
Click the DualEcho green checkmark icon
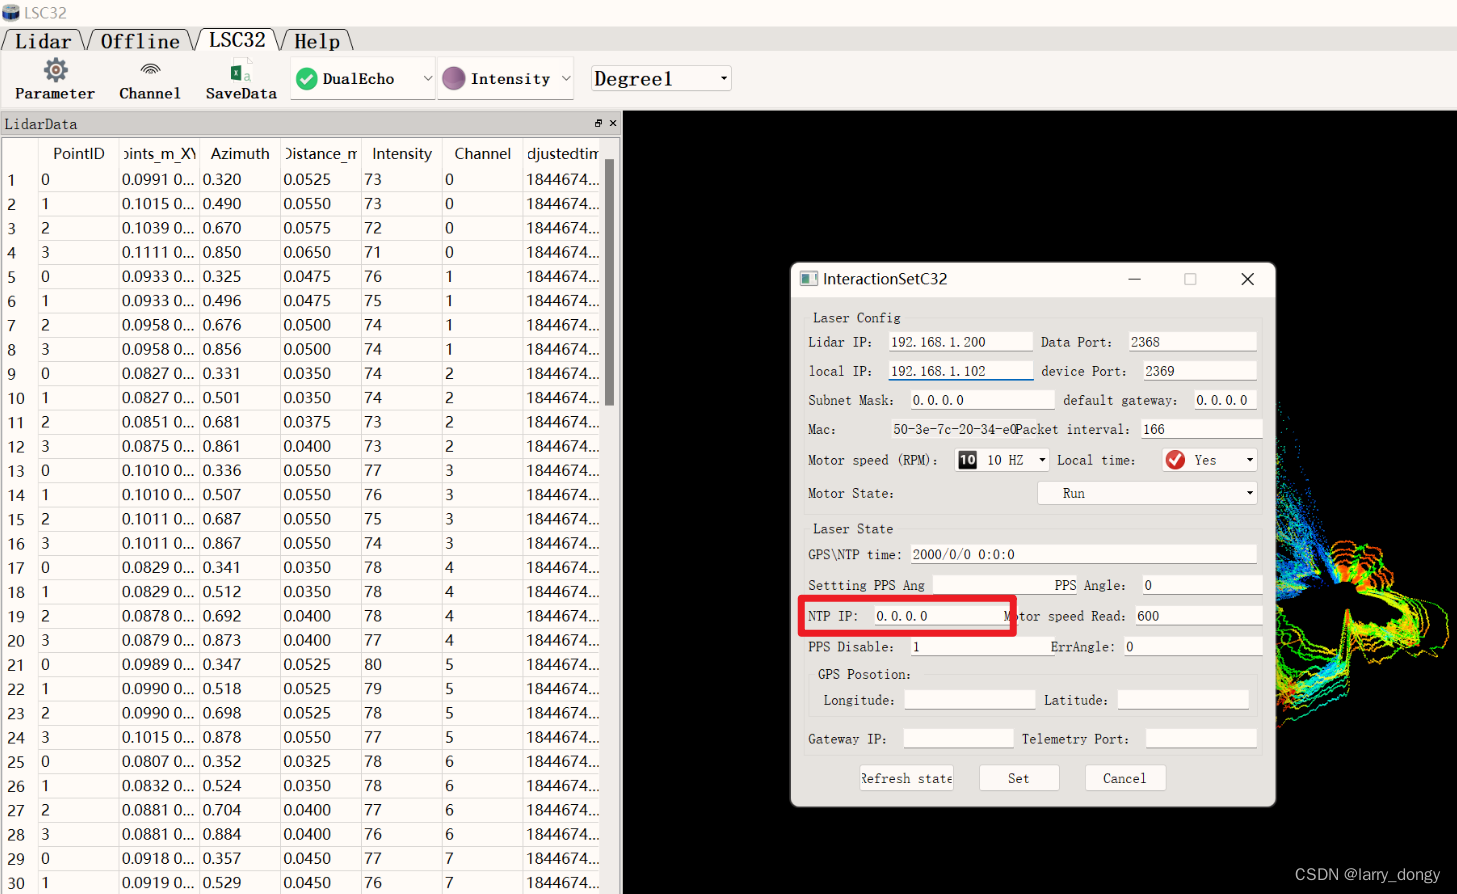pos(307,79)
